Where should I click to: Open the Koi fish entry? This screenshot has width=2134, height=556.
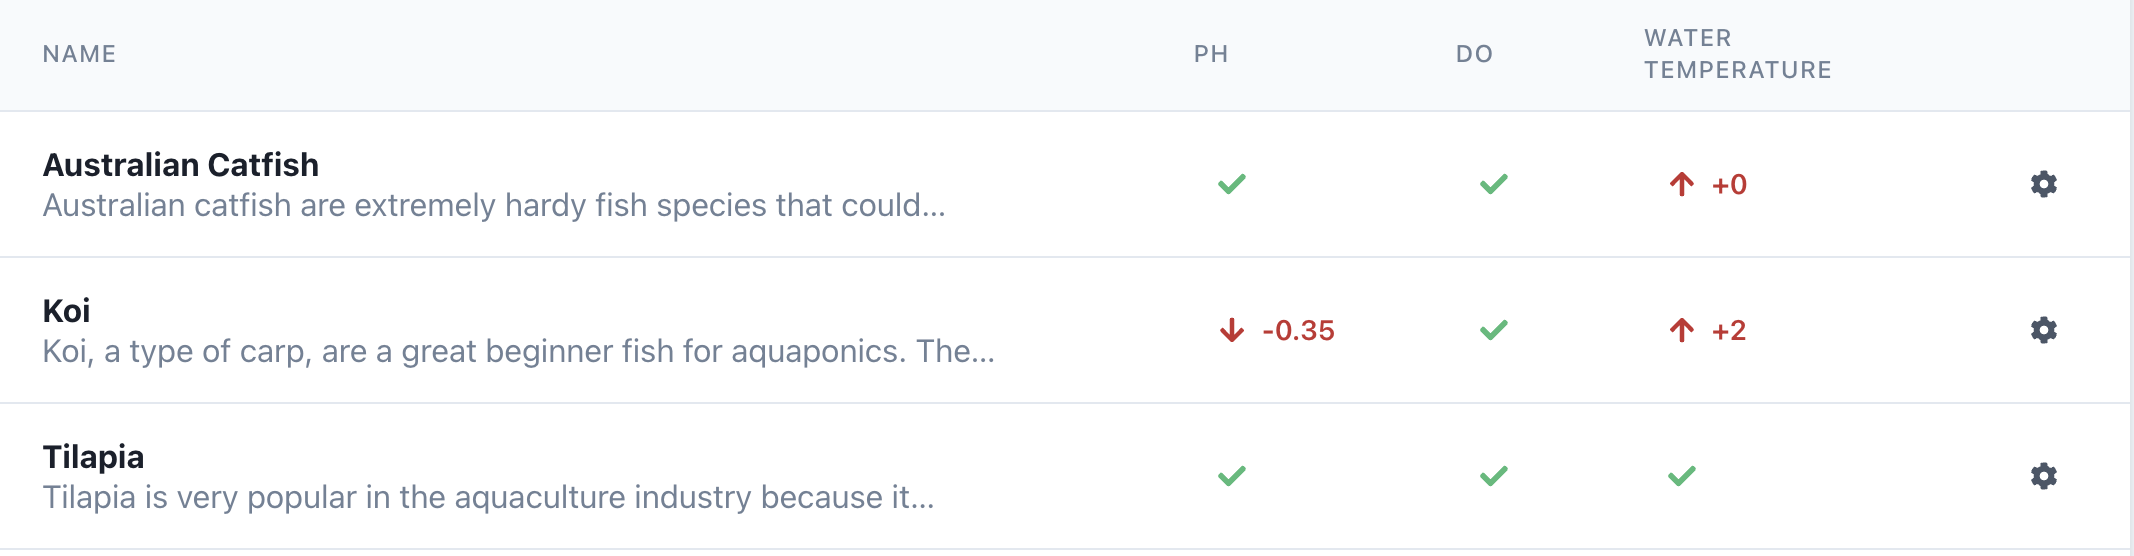(x=66, y=311)
